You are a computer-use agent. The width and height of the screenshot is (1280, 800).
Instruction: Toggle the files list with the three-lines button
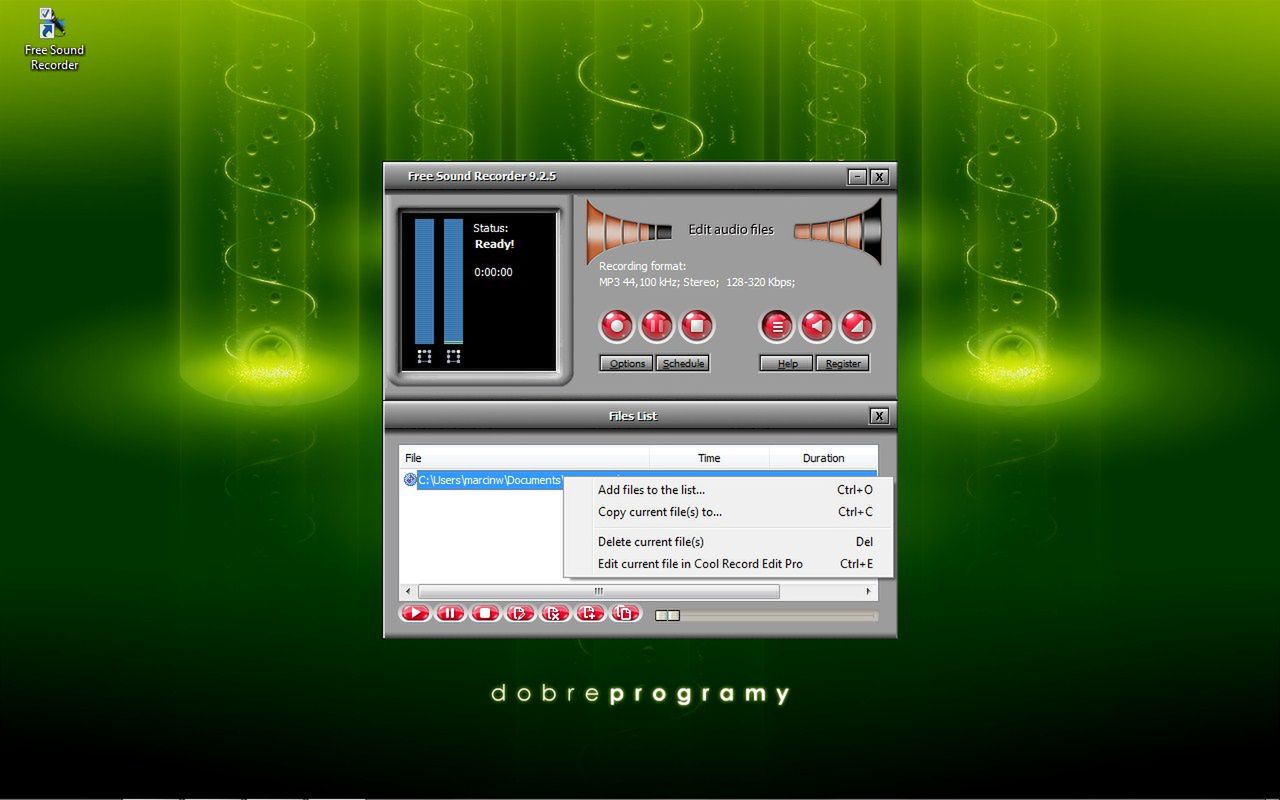[777, 325]
